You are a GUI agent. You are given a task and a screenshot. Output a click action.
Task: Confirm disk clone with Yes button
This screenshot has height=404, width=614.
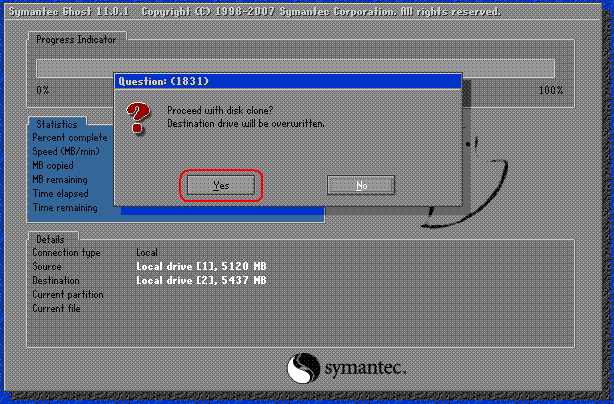click(221, 185)
